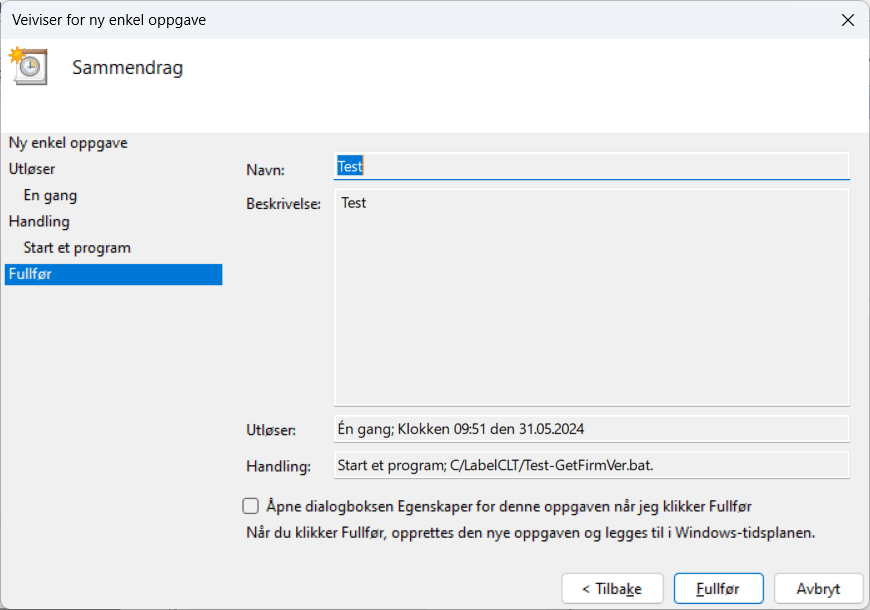Click in the Beskrivelse text area
Image resolution: width=870 pixels, height=610 pixels.
tap(591, 297)
